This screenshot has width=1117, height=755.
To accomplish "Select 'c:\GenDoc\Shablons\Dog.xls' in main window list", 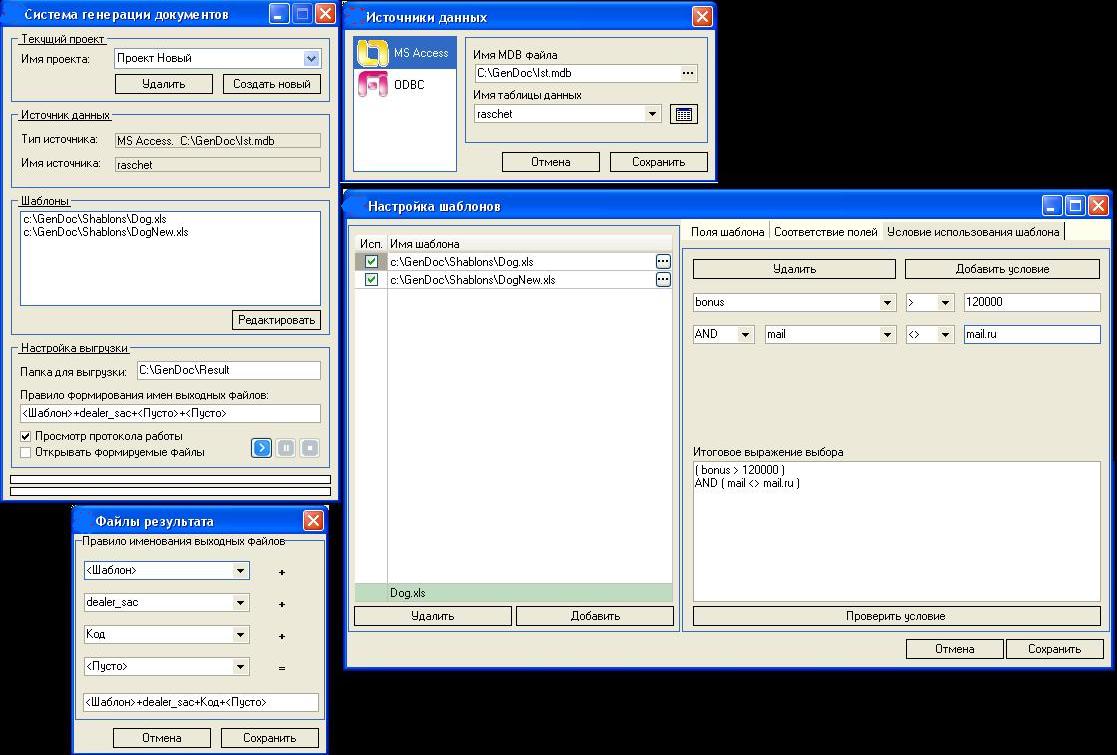I will tap(95, 219).
